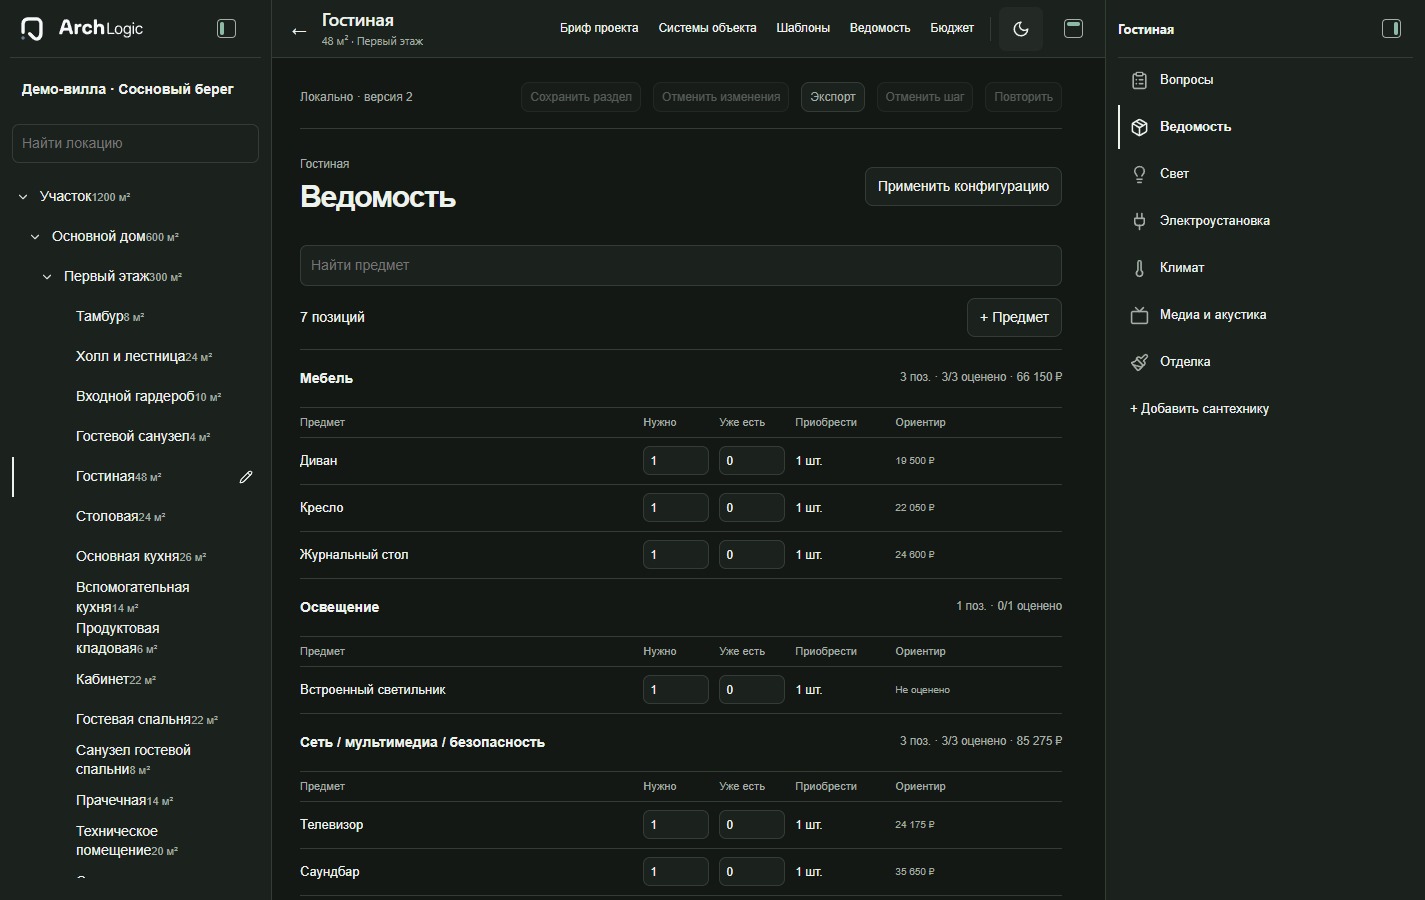Click the Экспорт button
Image resolution: width=1425 pixels, height=900 pixels.
(x=833, y=97)
